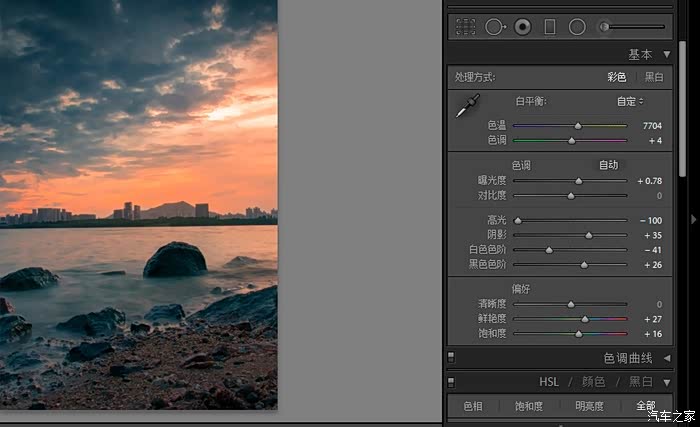Collapse the 基本 panel

click(x=666, y=54)
